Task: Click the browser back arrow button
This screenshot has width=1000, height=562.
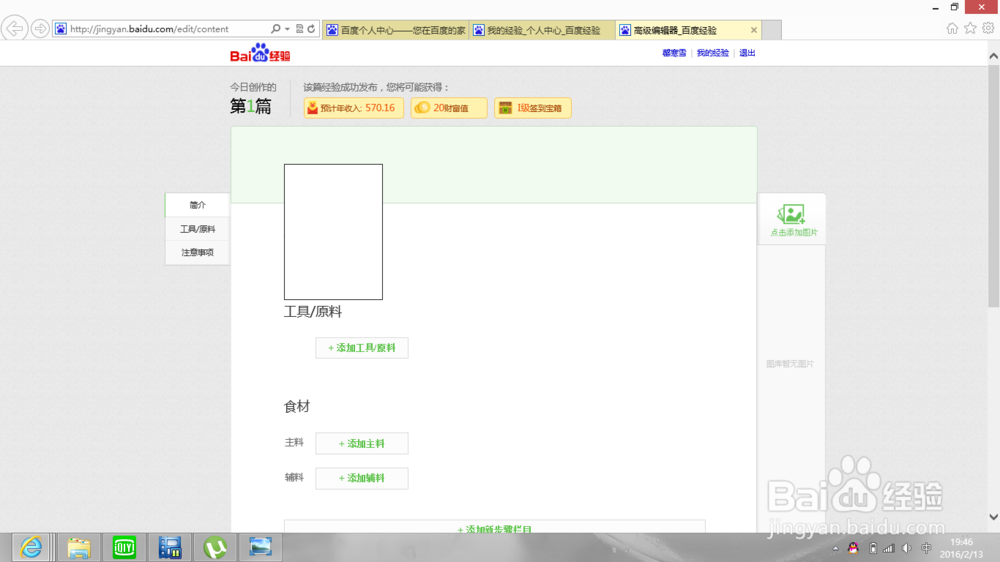Action: (x=14, y=29)
